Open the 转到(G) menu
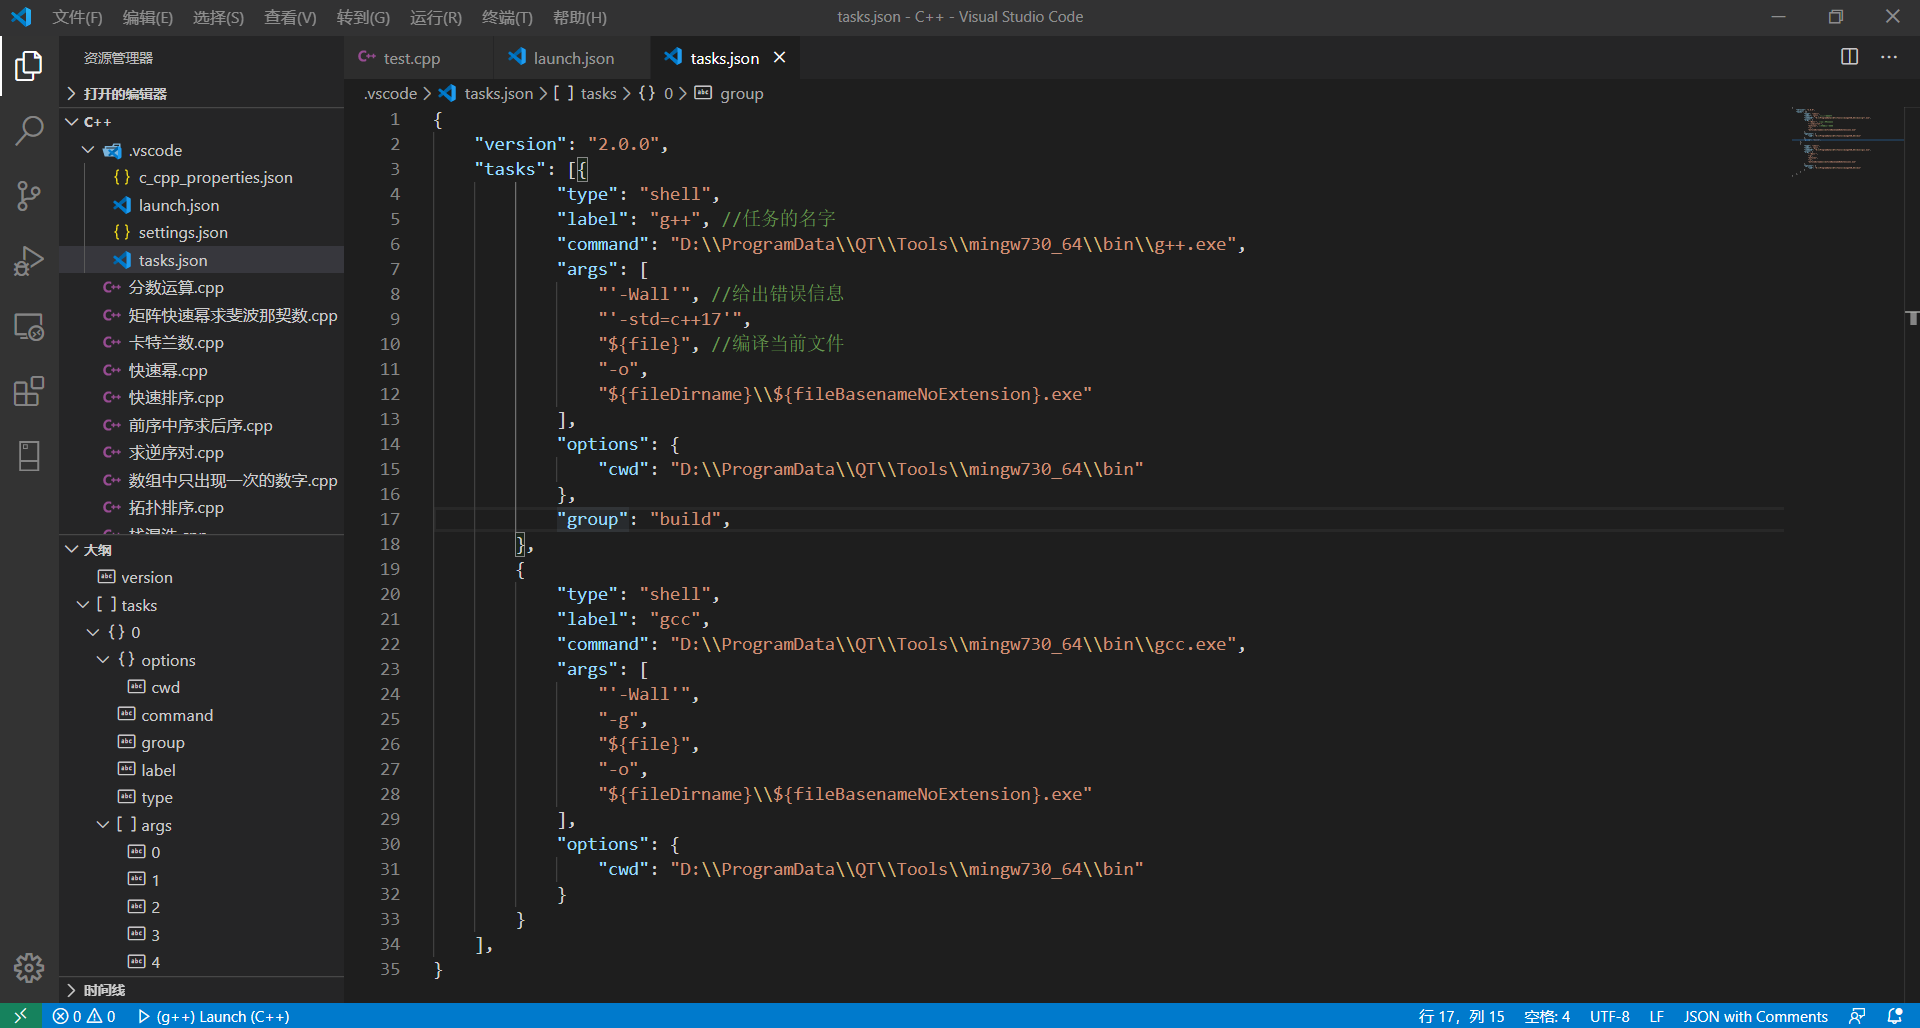The height and width of the screenshot is (1028, 1920). tap(363, 17)
